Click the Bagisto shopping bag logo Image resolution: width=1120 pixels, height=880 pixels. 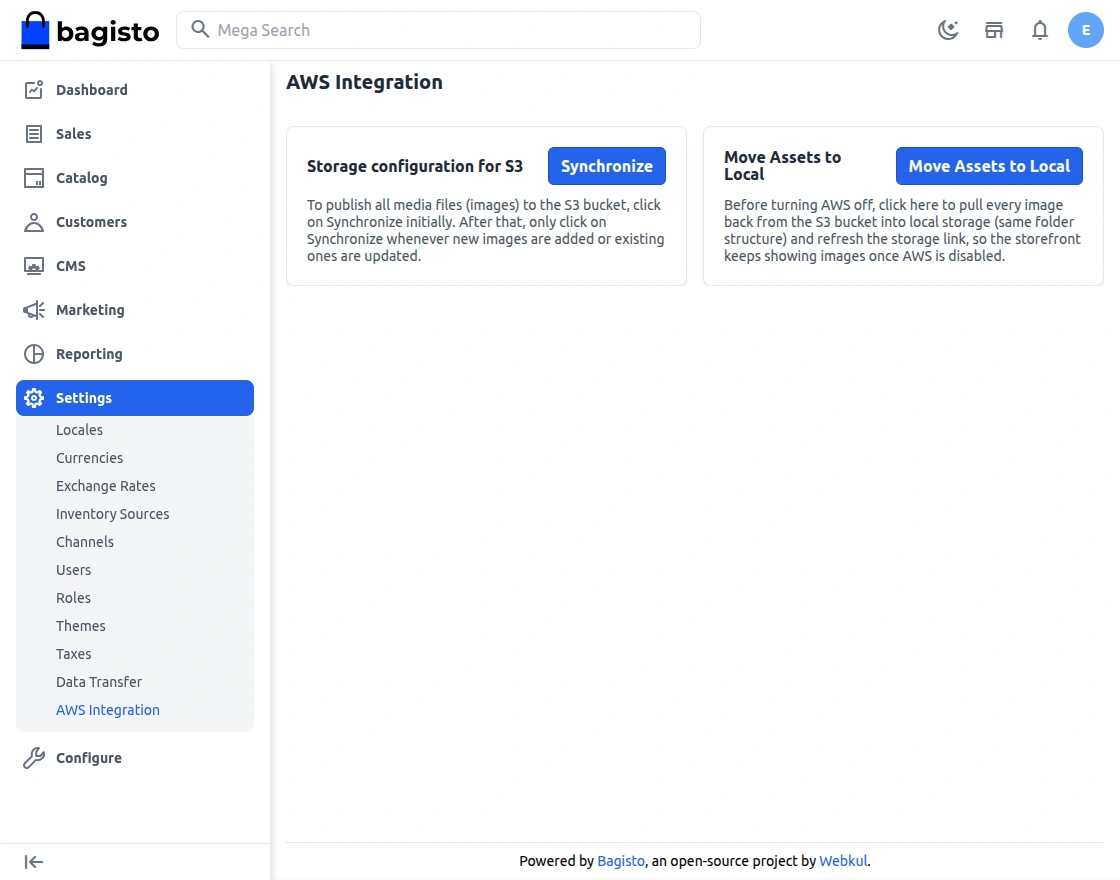pos(35,30)
